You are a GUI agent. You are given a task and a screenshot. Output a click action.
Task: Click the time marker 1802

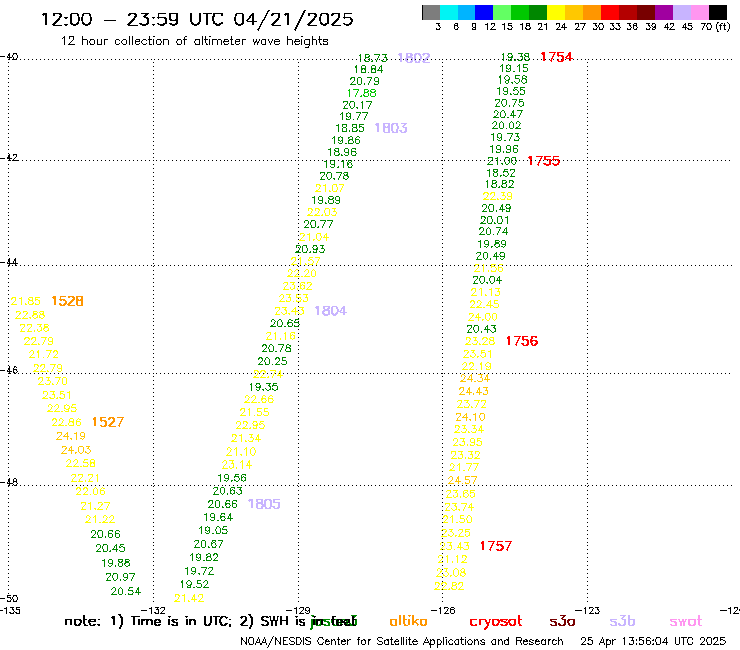[x=414, y=58]
